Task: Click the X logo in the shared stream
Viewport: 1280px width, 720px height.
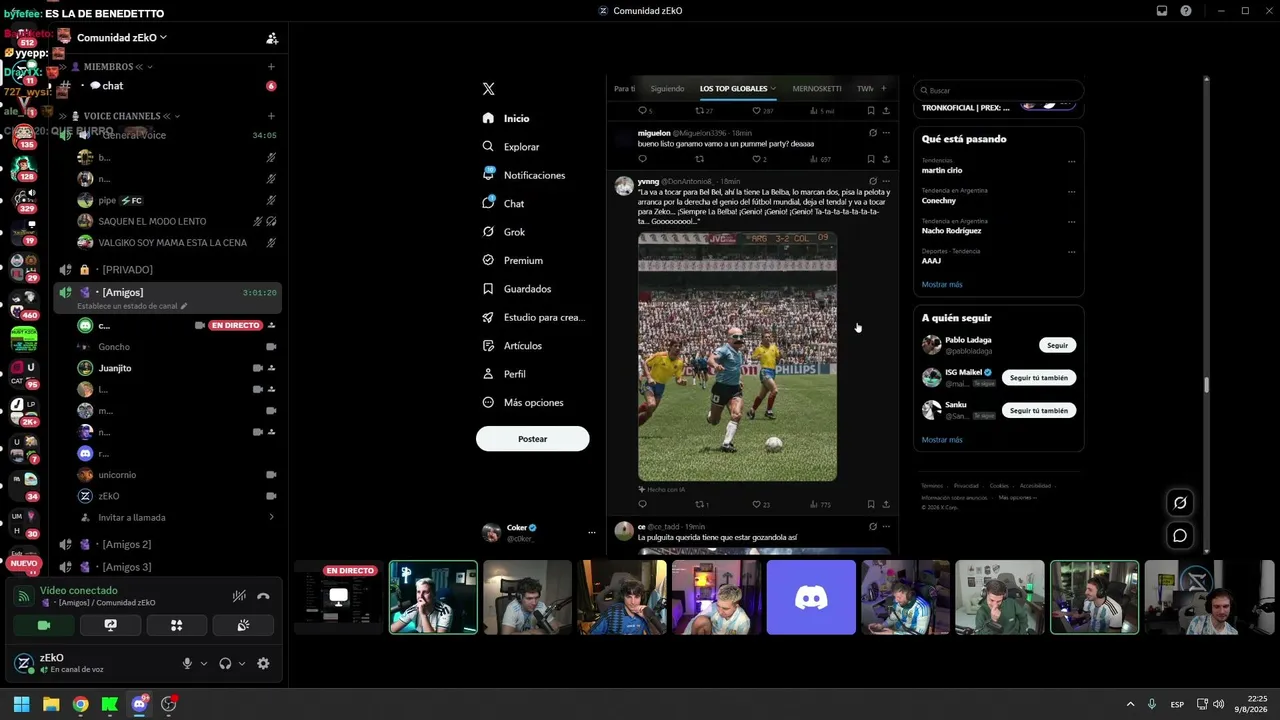Action: pos(488,89)
